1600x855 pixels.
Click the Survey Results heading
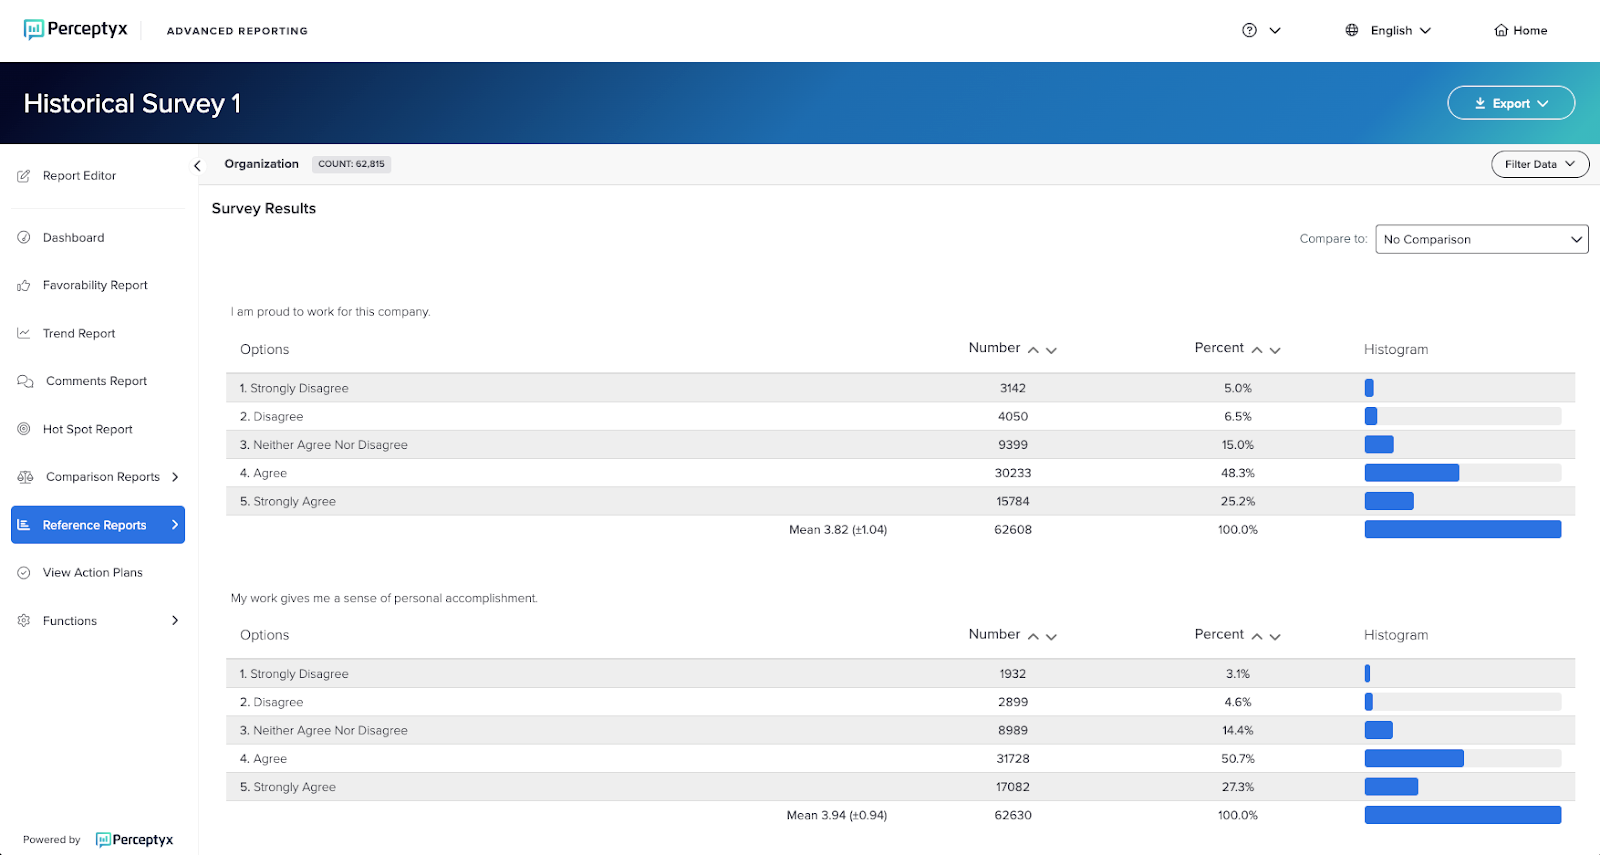(x=264, y=208)
